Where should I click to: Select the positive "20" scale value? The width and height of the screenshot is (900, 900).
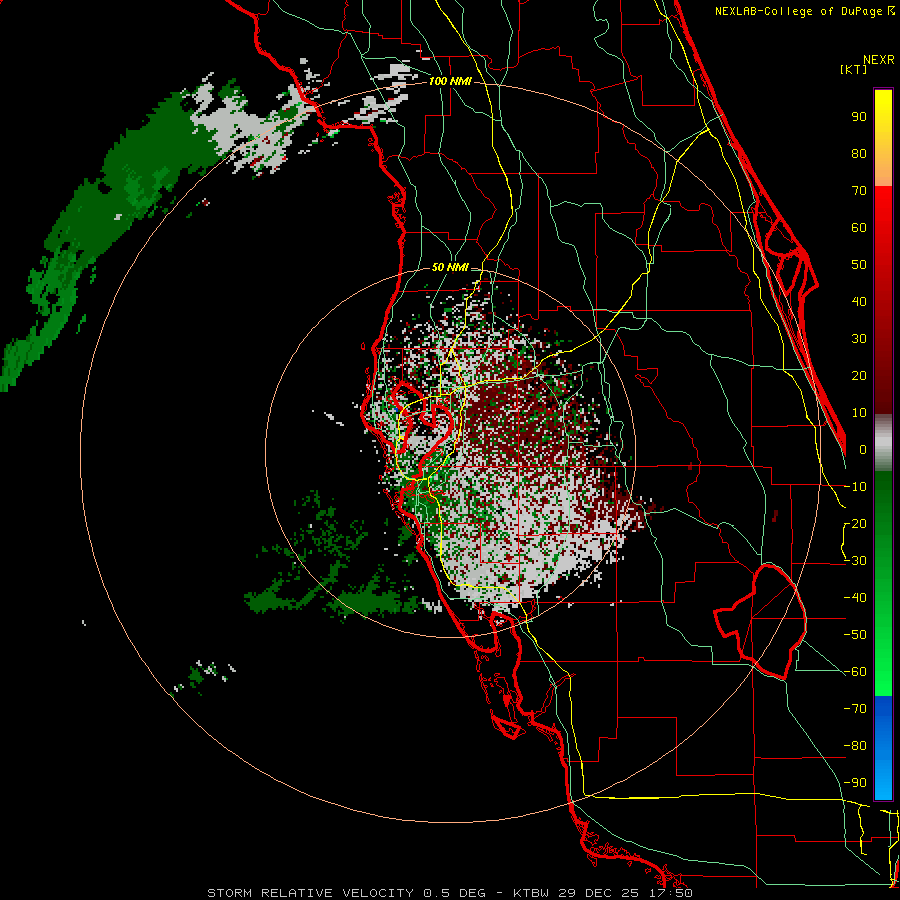click(859, 376)
